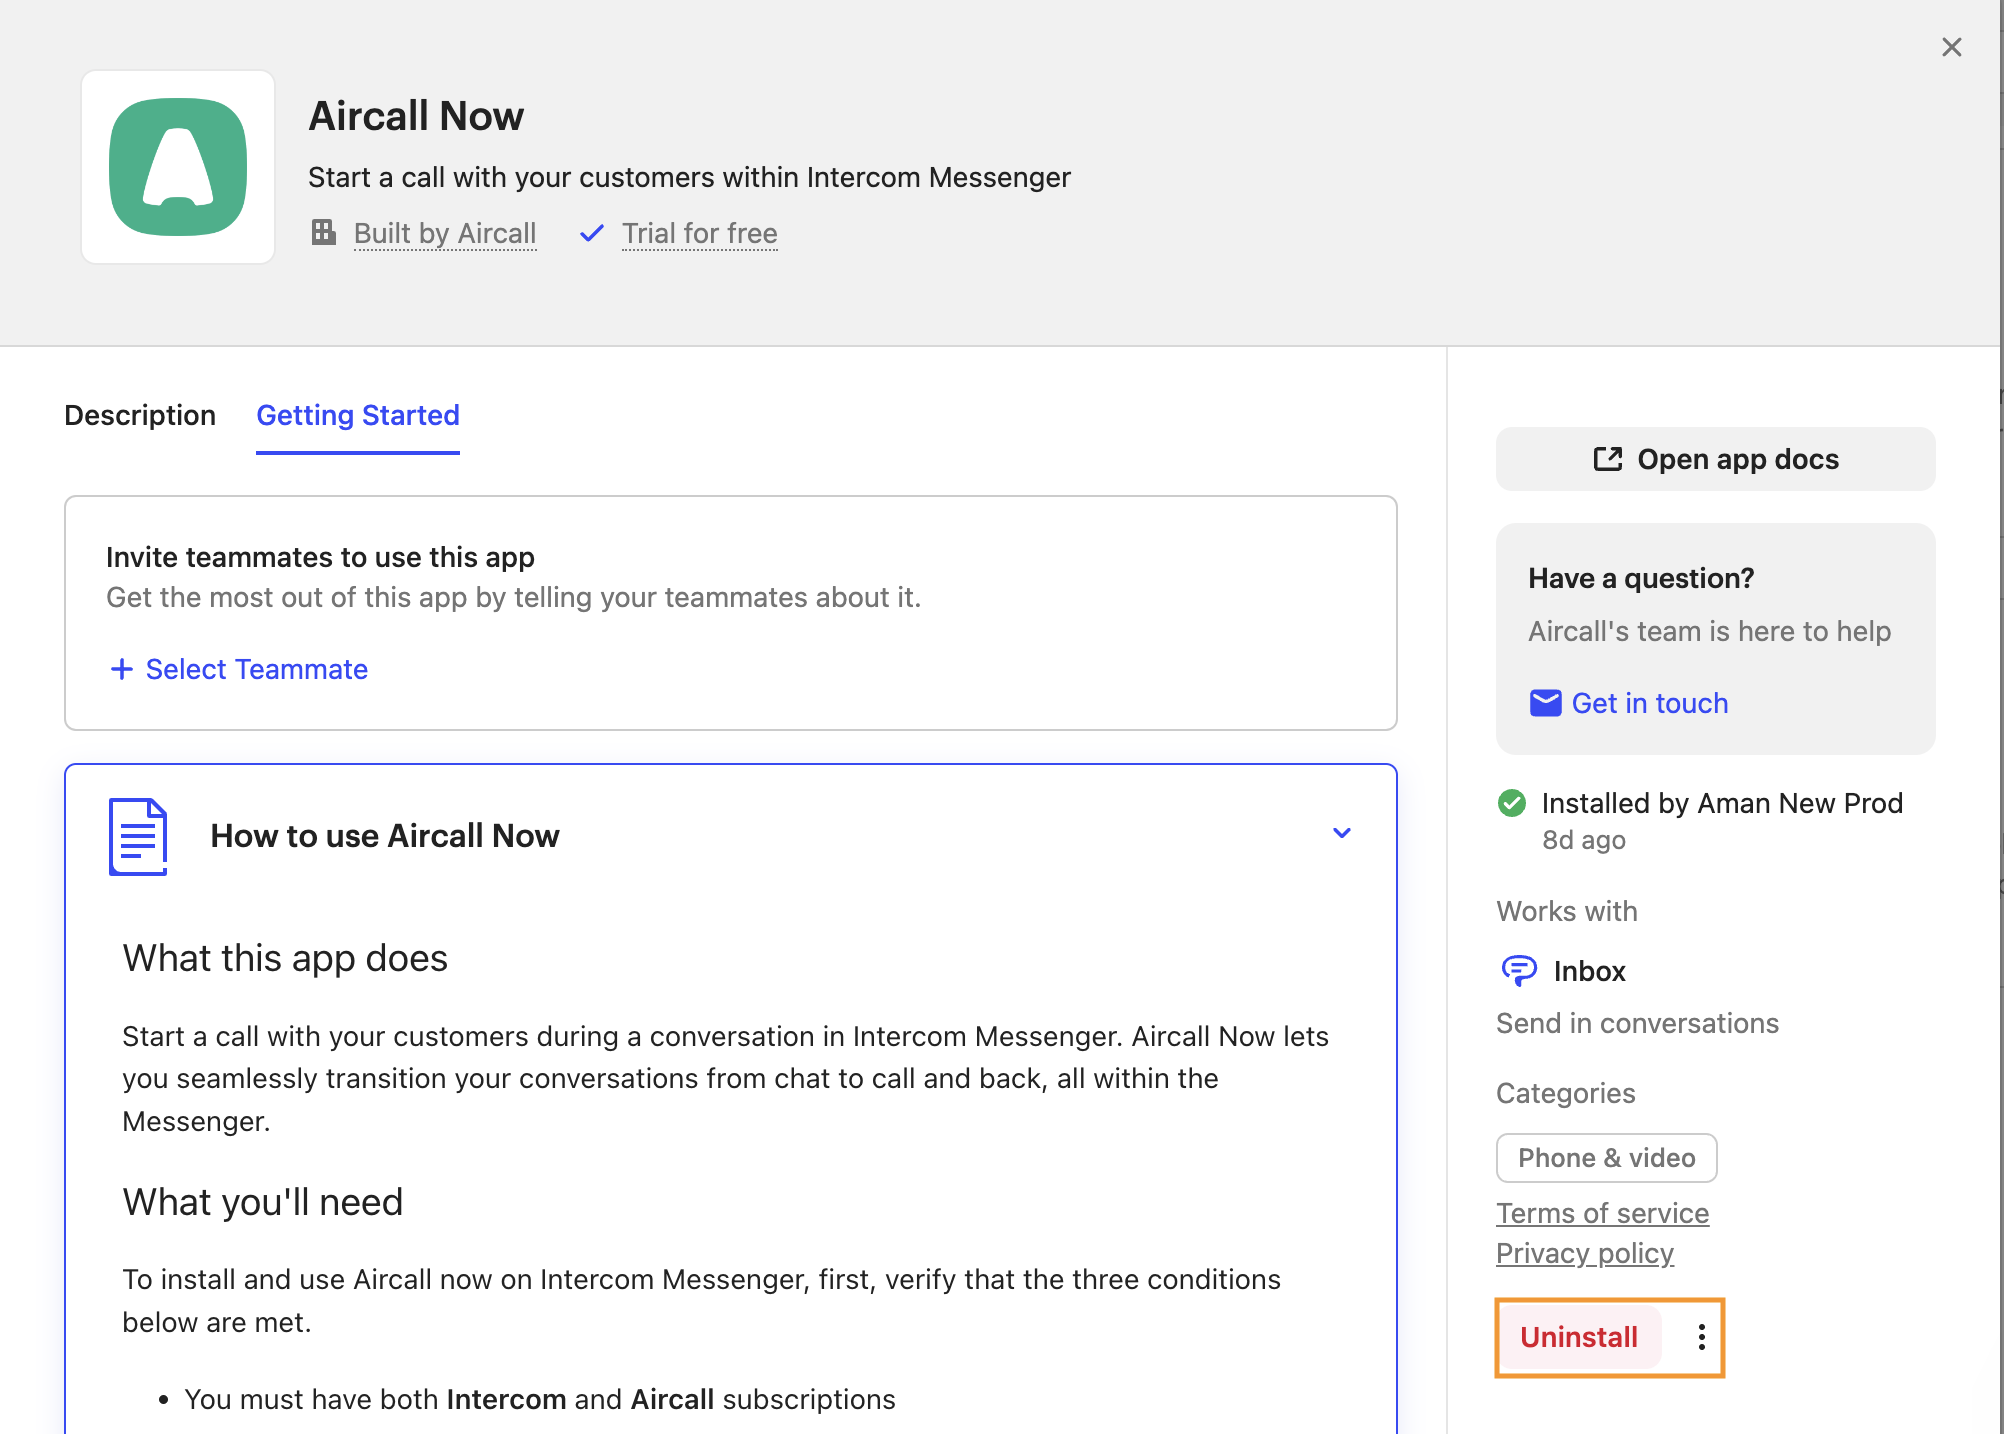
Task: Click the plus icon next to Select Teammate
Action: click(x=121, y=669)
